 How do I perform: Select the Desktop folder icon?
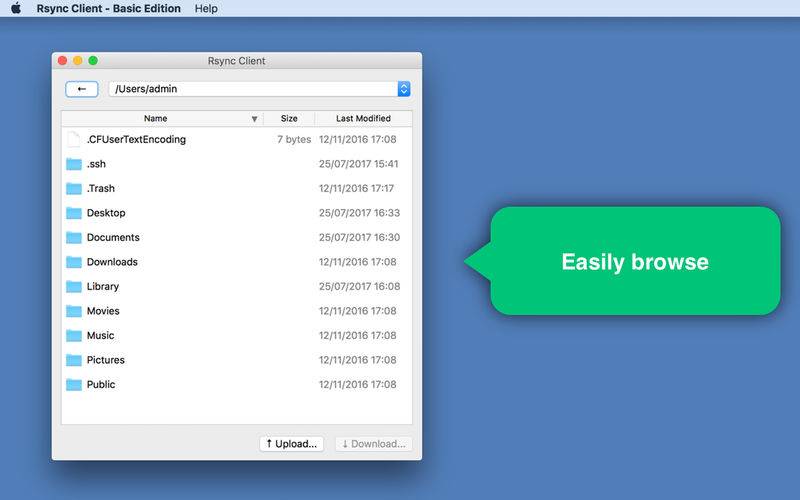[x=74, y=213]
